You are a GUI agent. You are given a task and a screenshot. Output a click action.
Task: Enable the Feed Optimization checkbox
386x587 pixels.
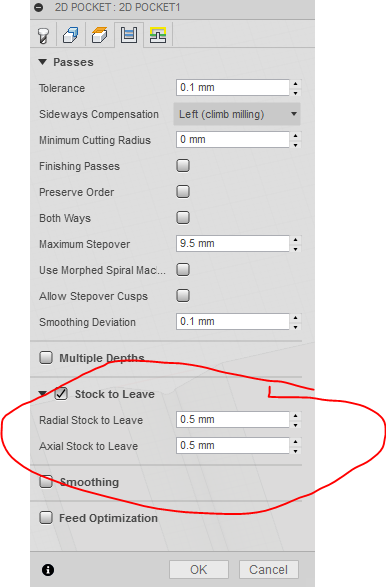tap(46, 518)
